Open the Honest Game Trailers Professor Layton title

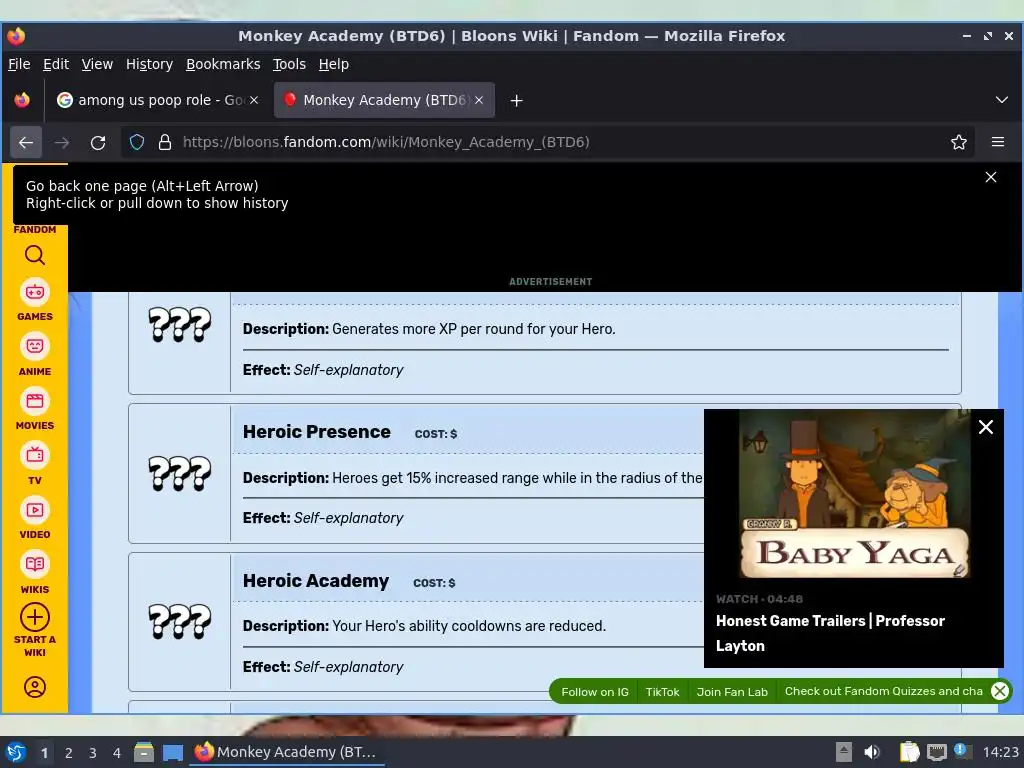click(x=830, y=633)
